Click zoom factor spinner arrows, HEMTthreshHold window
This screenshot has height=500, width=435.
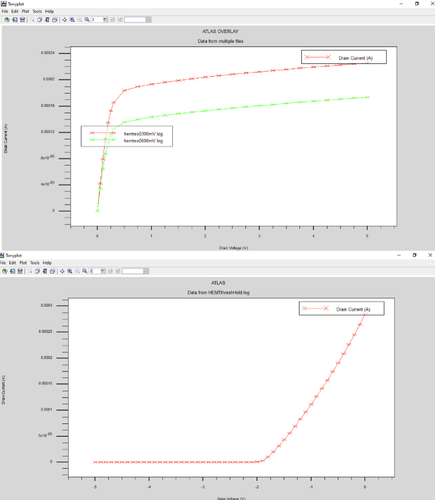click(x=103, y=271)
